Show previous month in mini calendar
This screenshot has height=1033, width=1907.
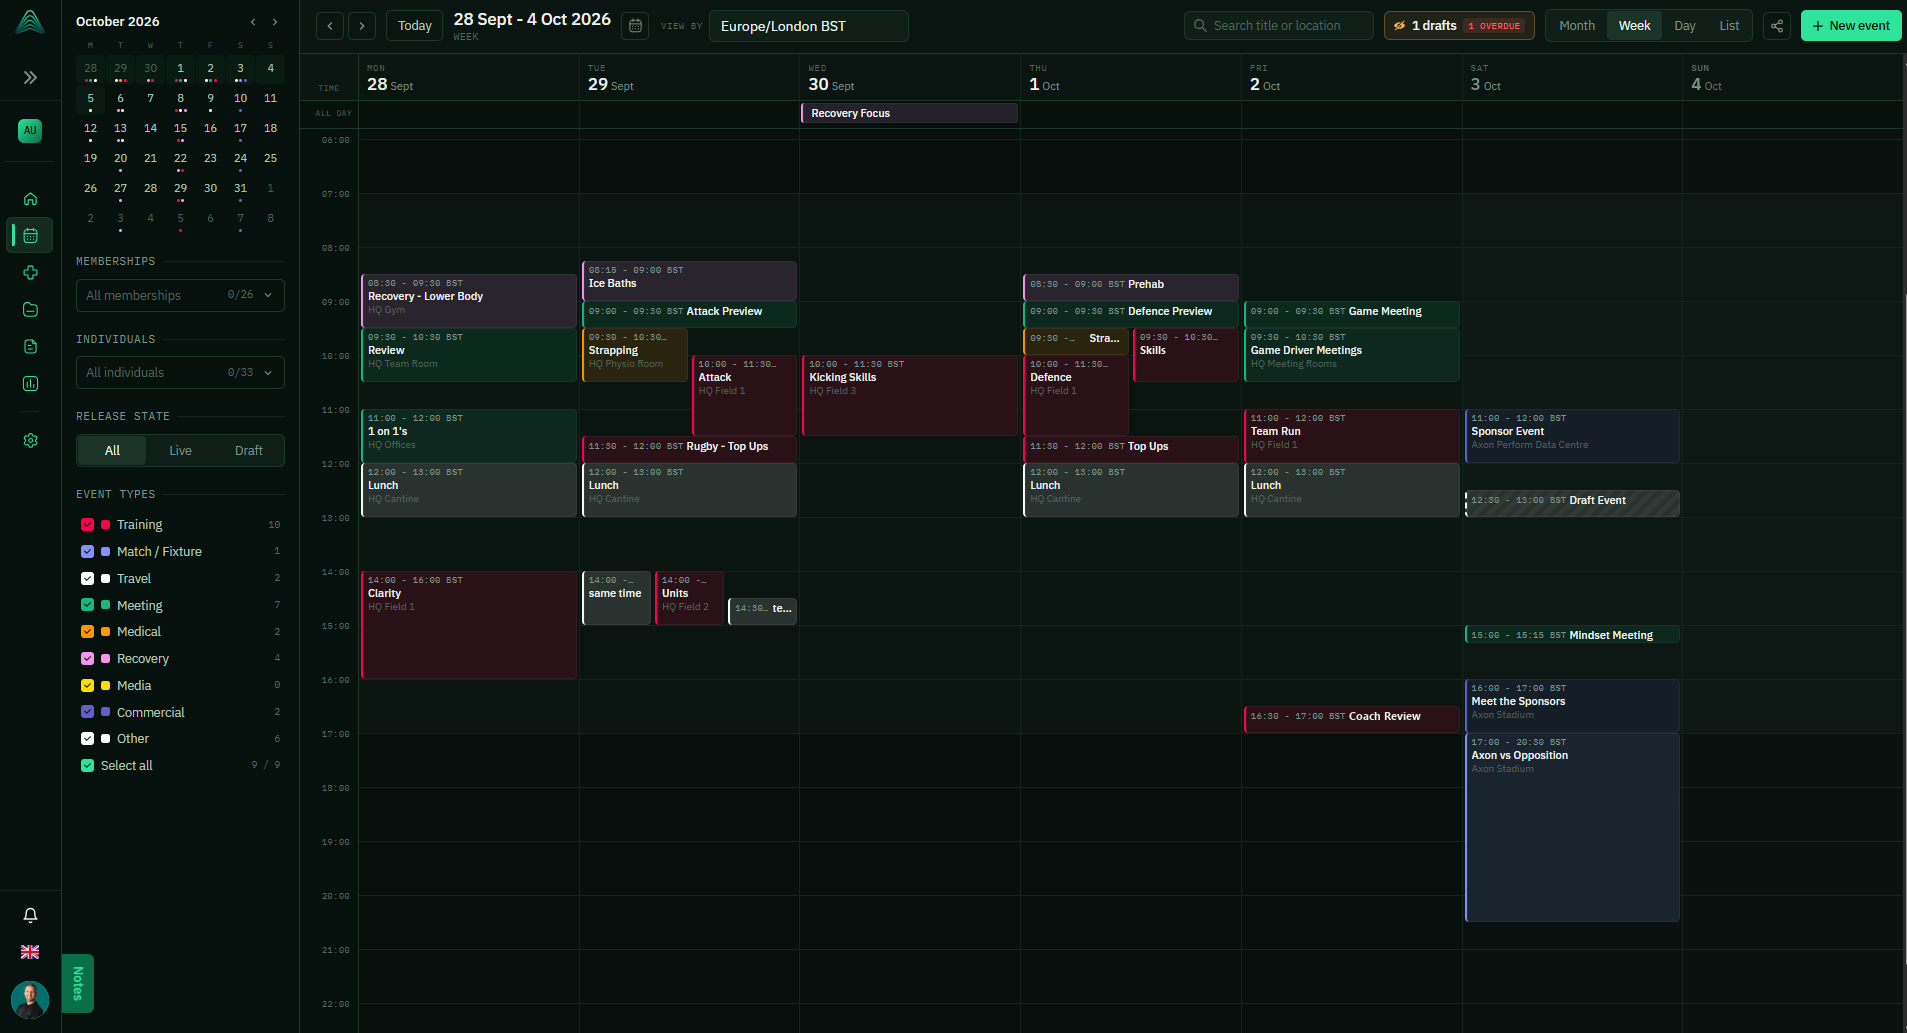[253, 22]
